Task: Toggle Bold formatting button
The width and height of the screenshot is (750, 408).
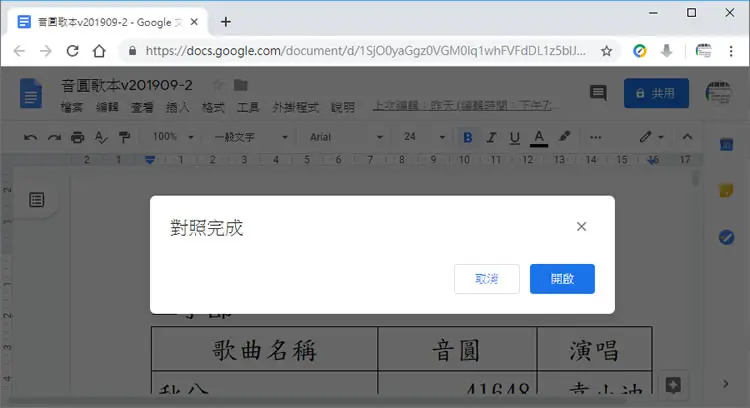Action: pos(468,137)
